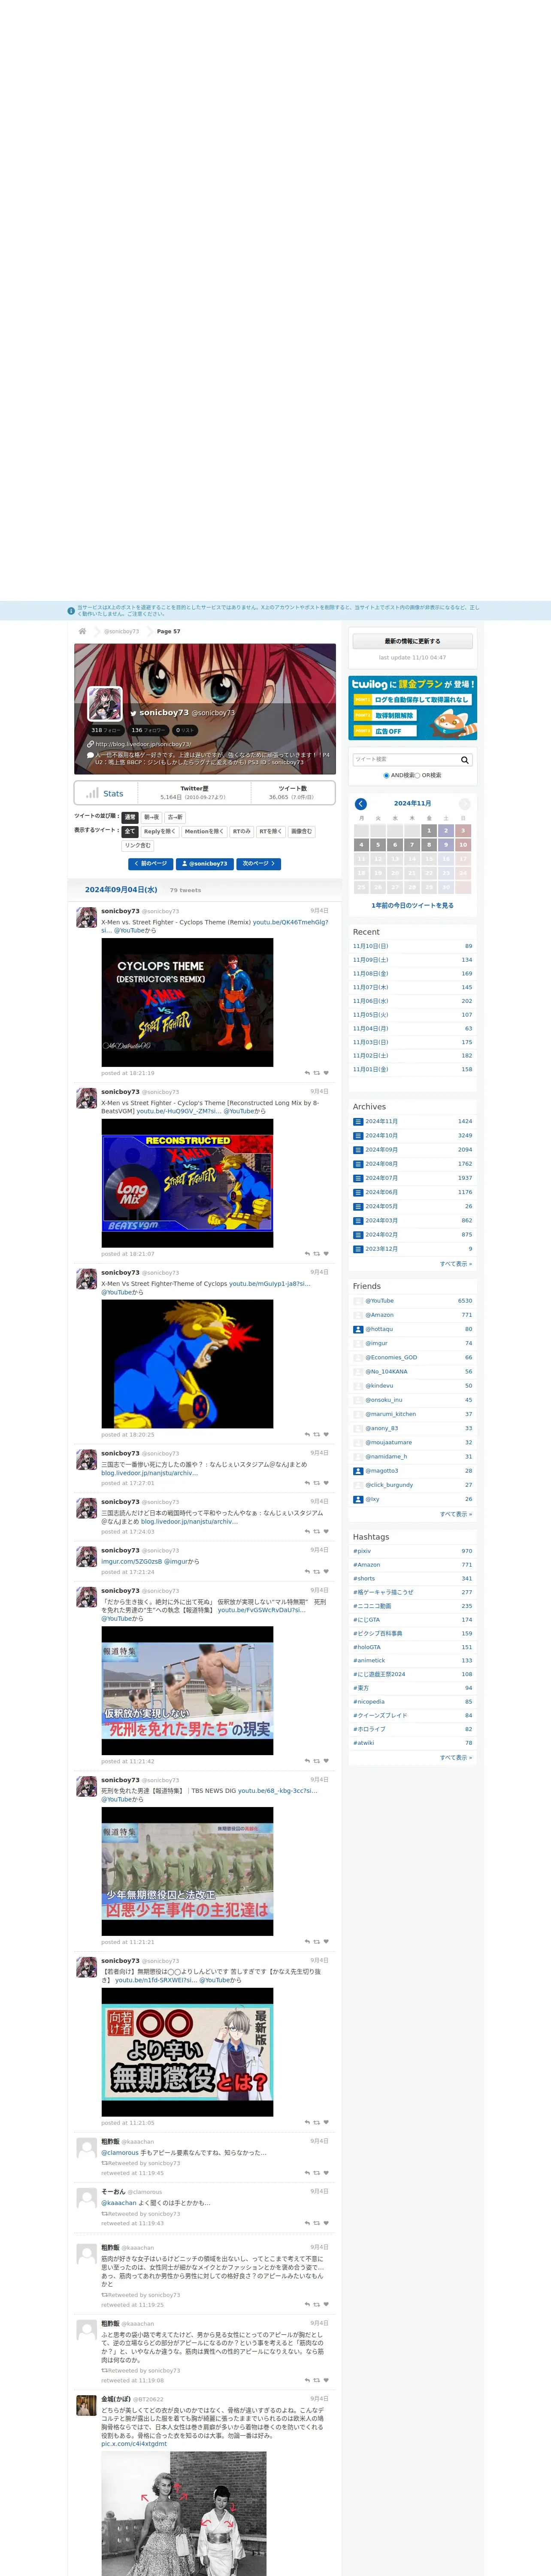Image resolution: width=551 pixels, height=2576 pixels.
Task: Click the sonicboy73 profile avatar in header
Action: tap(105, 704)
